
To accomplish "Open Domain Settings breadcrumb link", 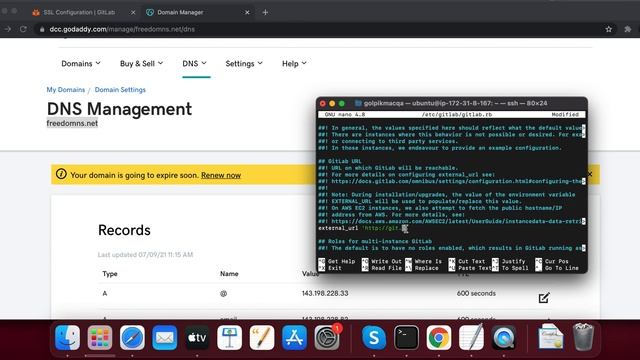I will click(120, 90).
